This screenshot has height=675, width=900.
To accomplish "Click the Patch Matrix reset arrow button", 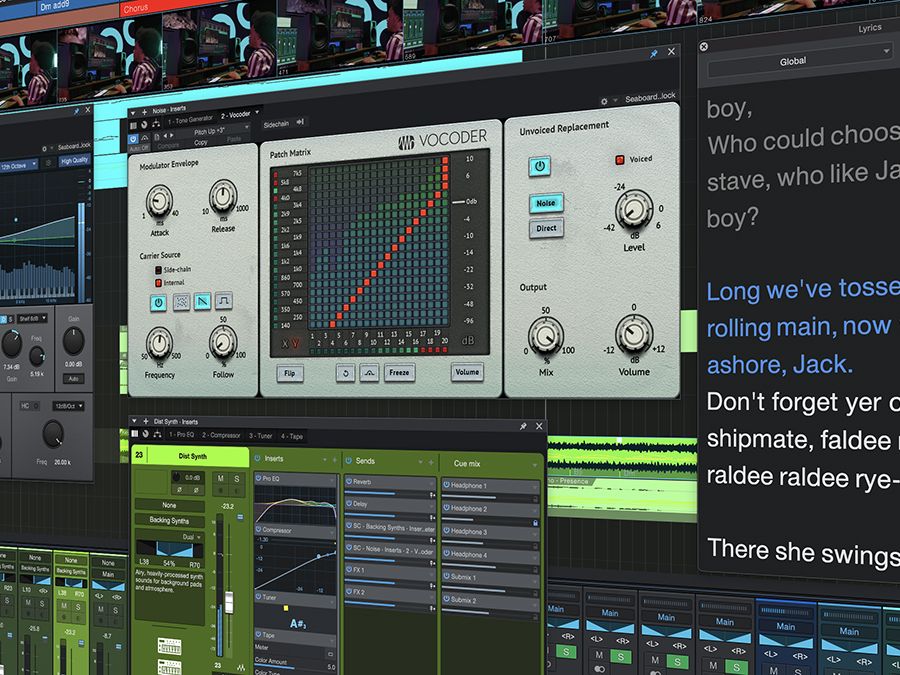I will tap(346, 373).
